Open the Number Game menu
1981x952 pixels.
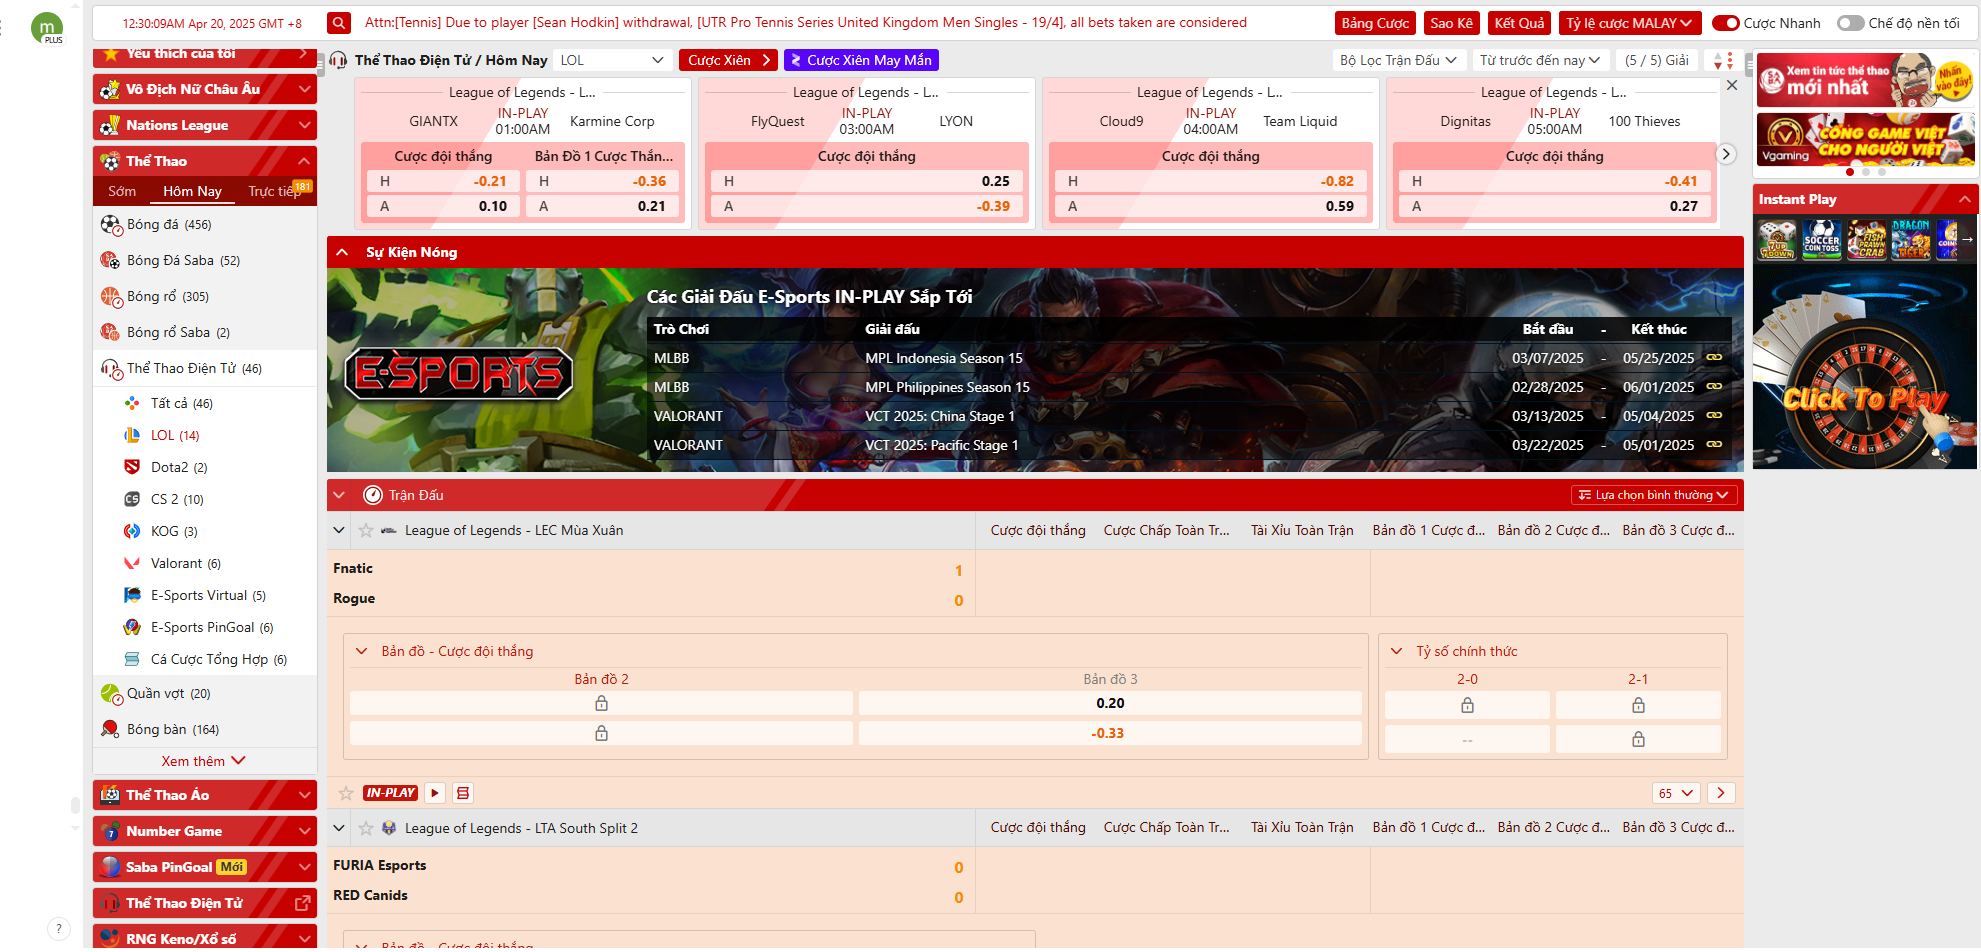point(205,831)
